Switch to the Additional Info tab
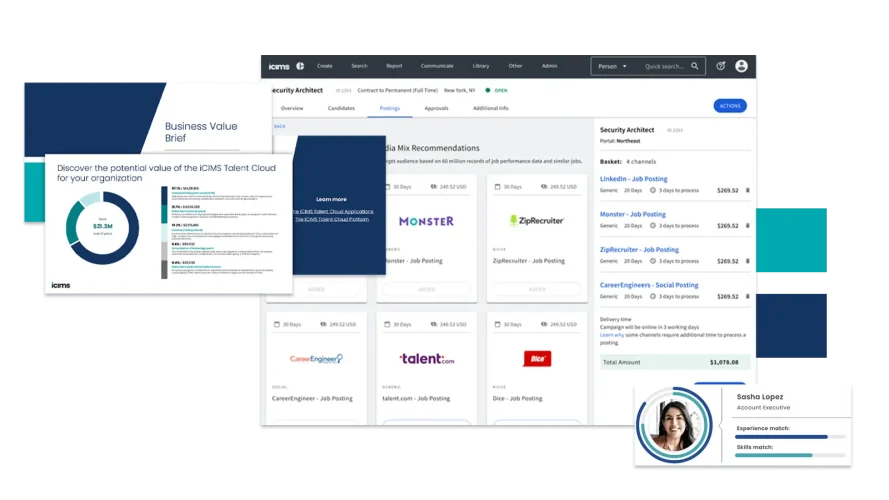Image resolution: width=889 pixels, height=500 pixels. point(490,108)
